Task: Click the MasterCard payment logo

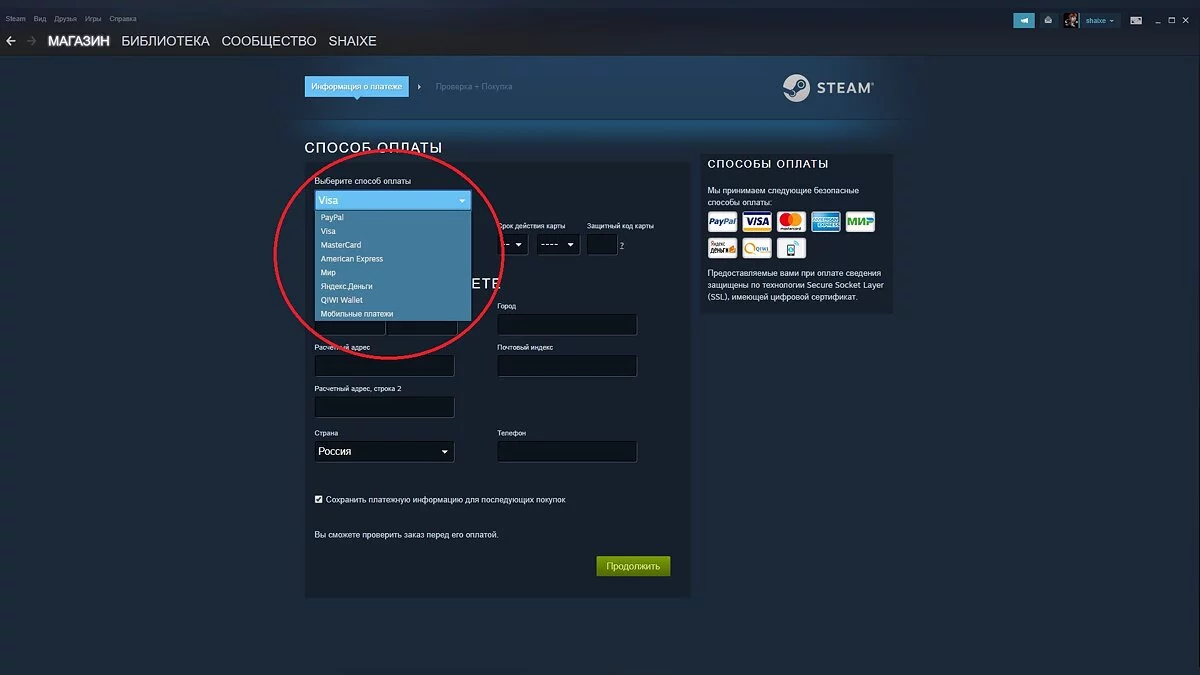Action: point(791,222)
